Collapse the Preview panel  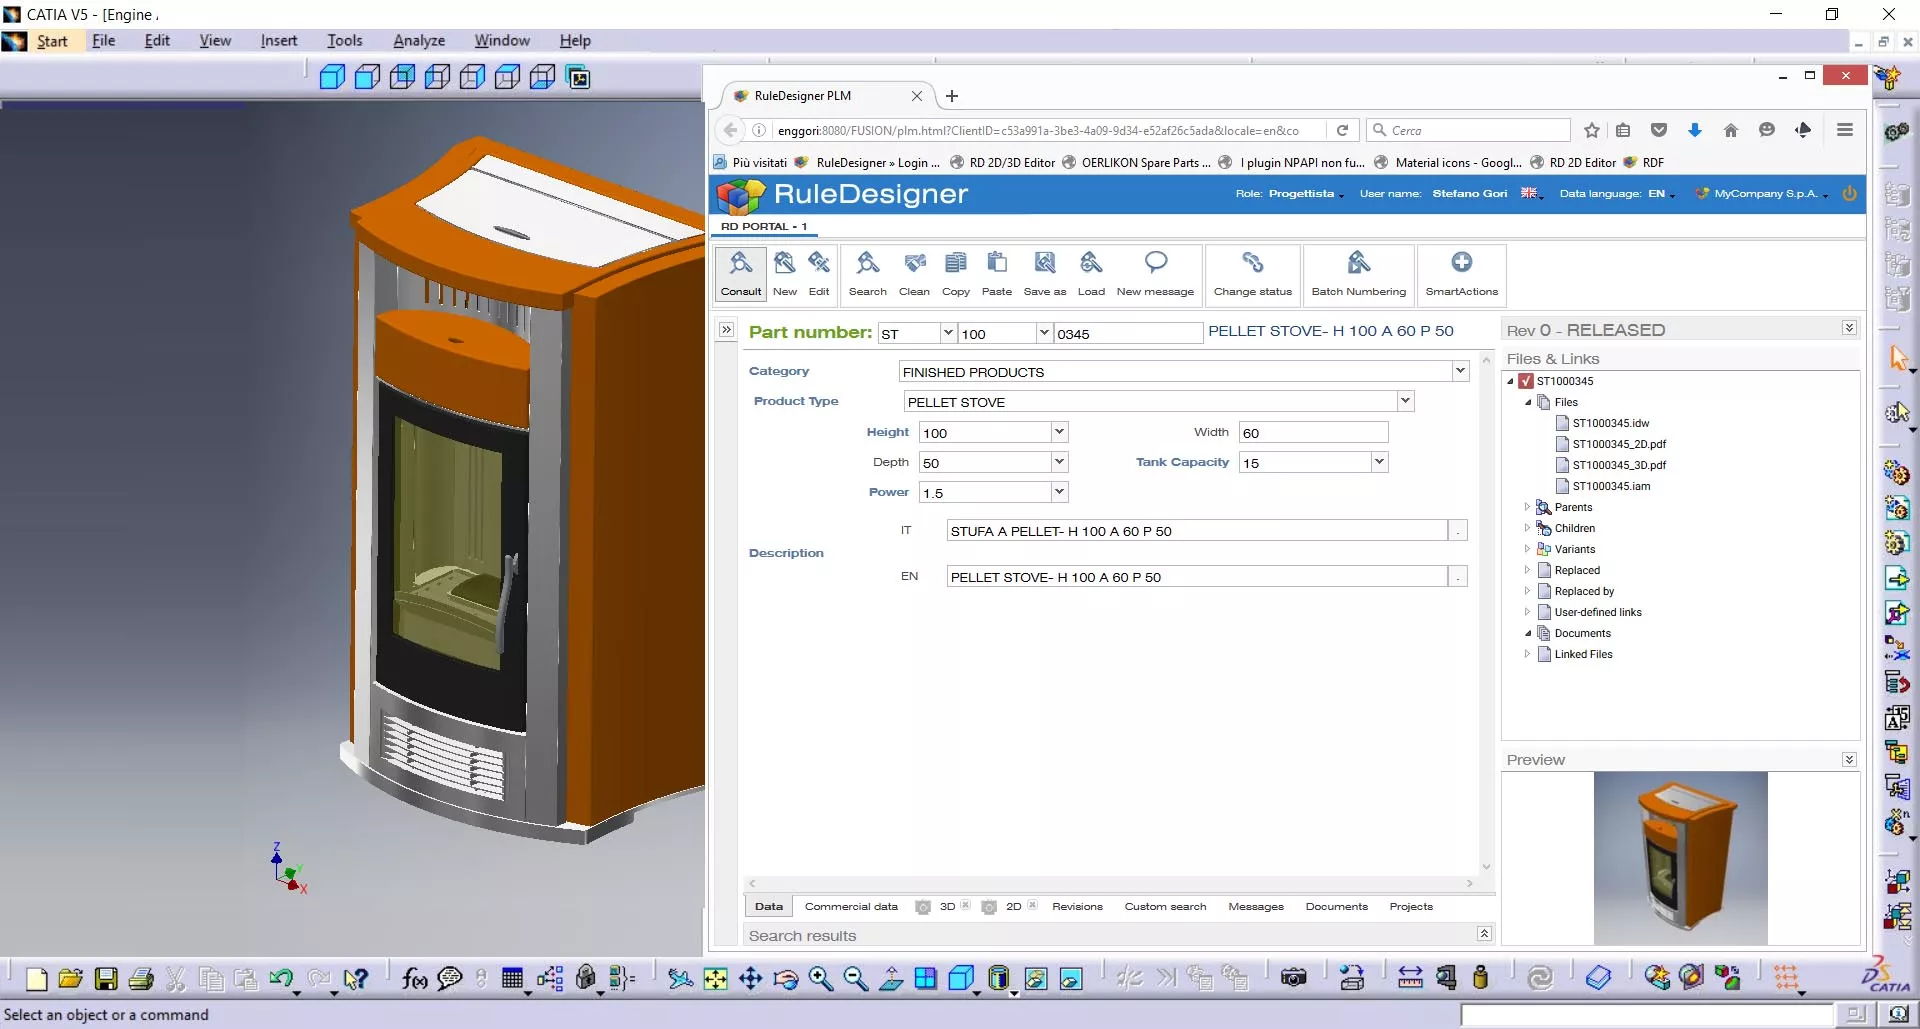point(1849,760)
